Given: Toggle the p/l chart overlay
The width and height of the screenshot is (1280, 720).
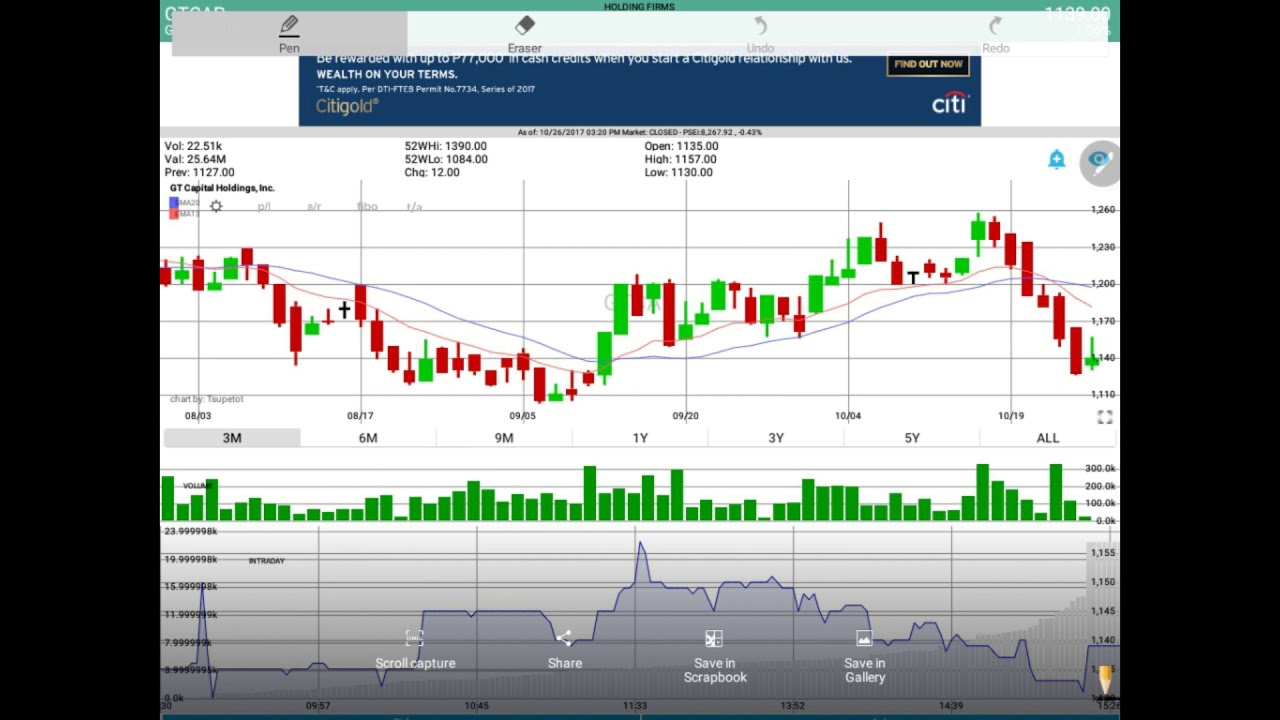Looking at the screenshot, I should 264,207.
